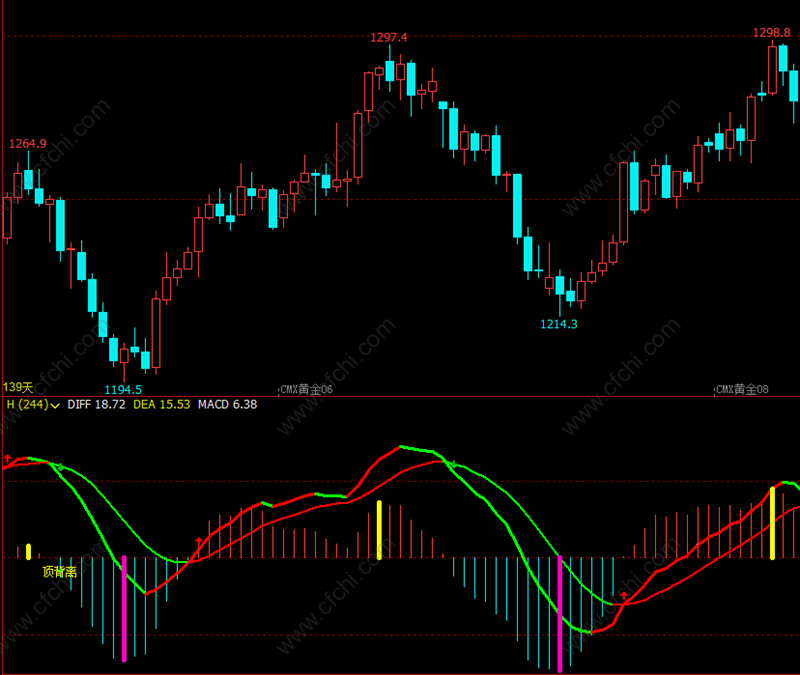This screenshot has height=675, width=800.
Task: Open the H (244) indicator dropdown arrow
Action: pos(55,406)
